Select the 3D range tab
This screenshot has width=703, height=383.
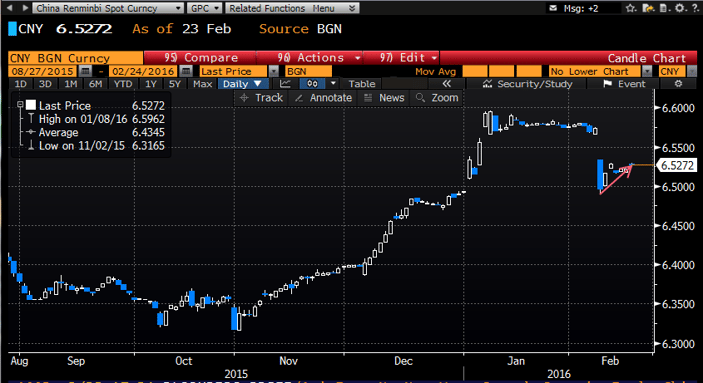(45, 84)
